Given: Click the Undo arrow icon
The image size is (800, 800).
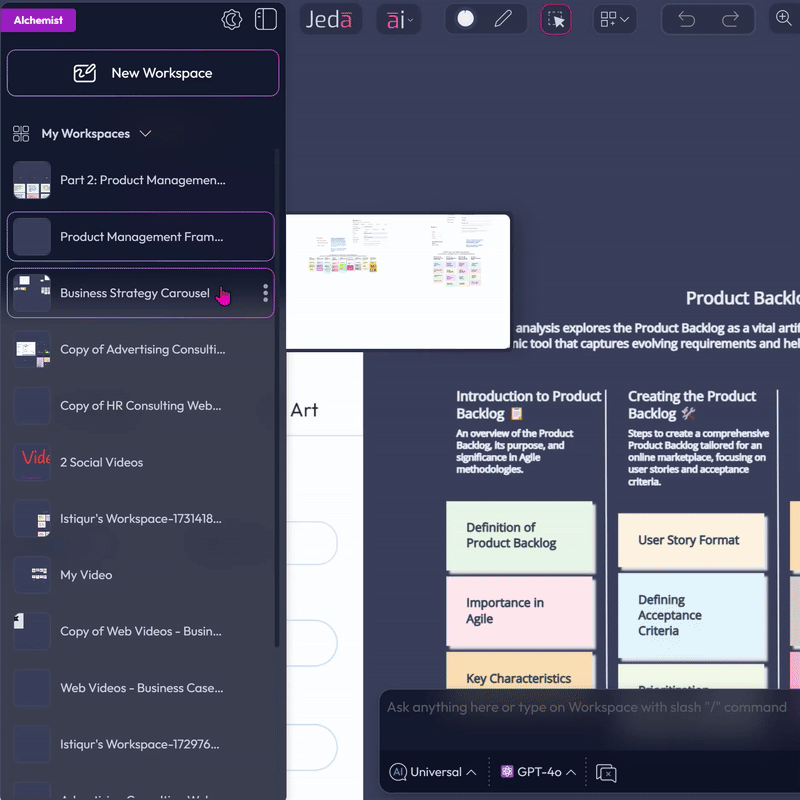Looking at the screenshot, I should tap(688, 18).
